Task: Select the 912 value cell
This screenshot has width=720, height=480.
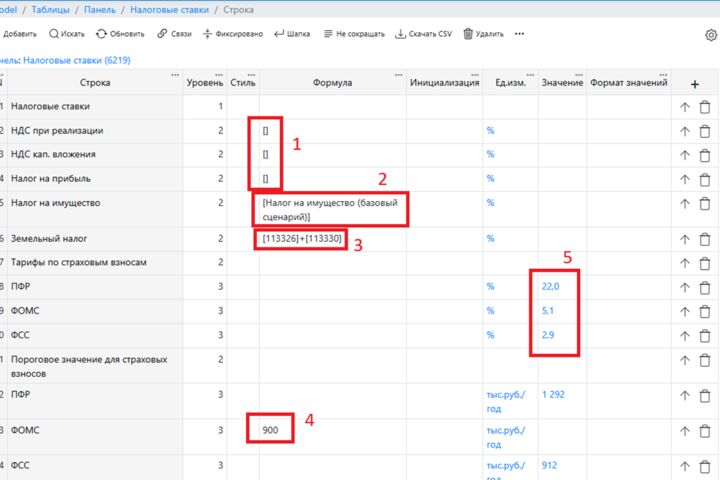Action: (x=549, y=465)
